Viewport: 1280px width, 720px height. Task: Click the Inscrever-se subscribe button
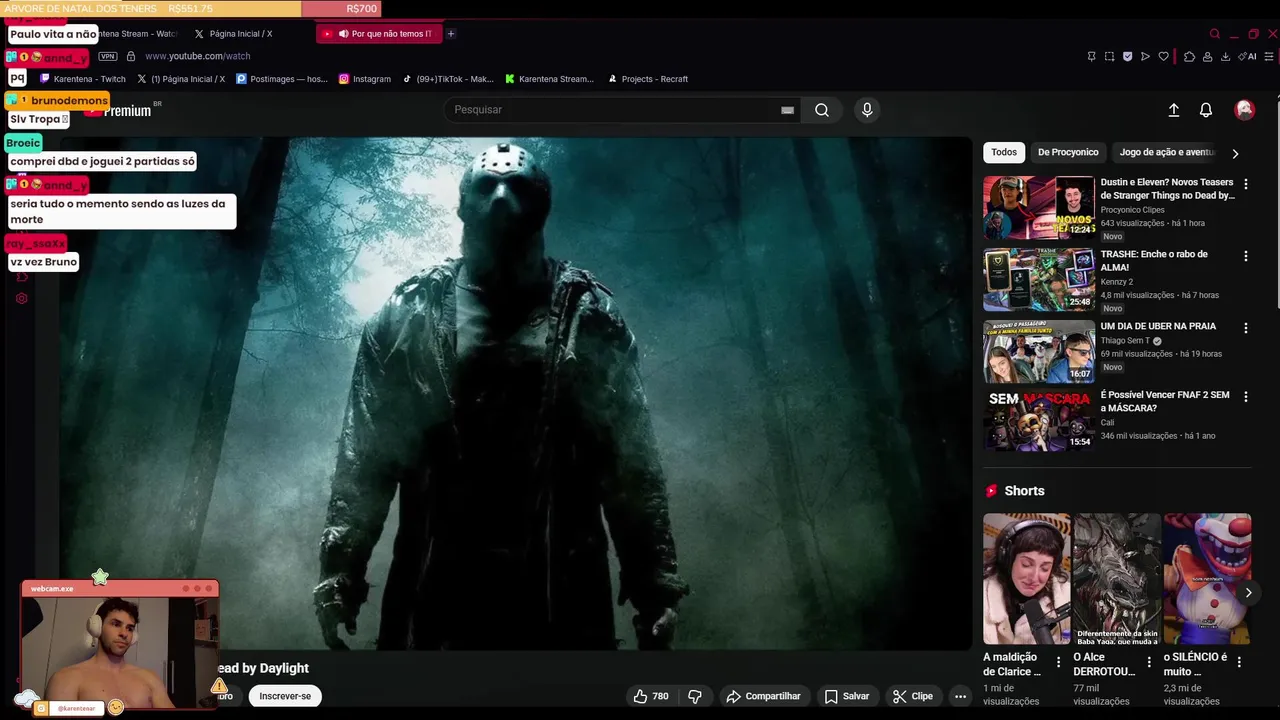pos(285,696)
